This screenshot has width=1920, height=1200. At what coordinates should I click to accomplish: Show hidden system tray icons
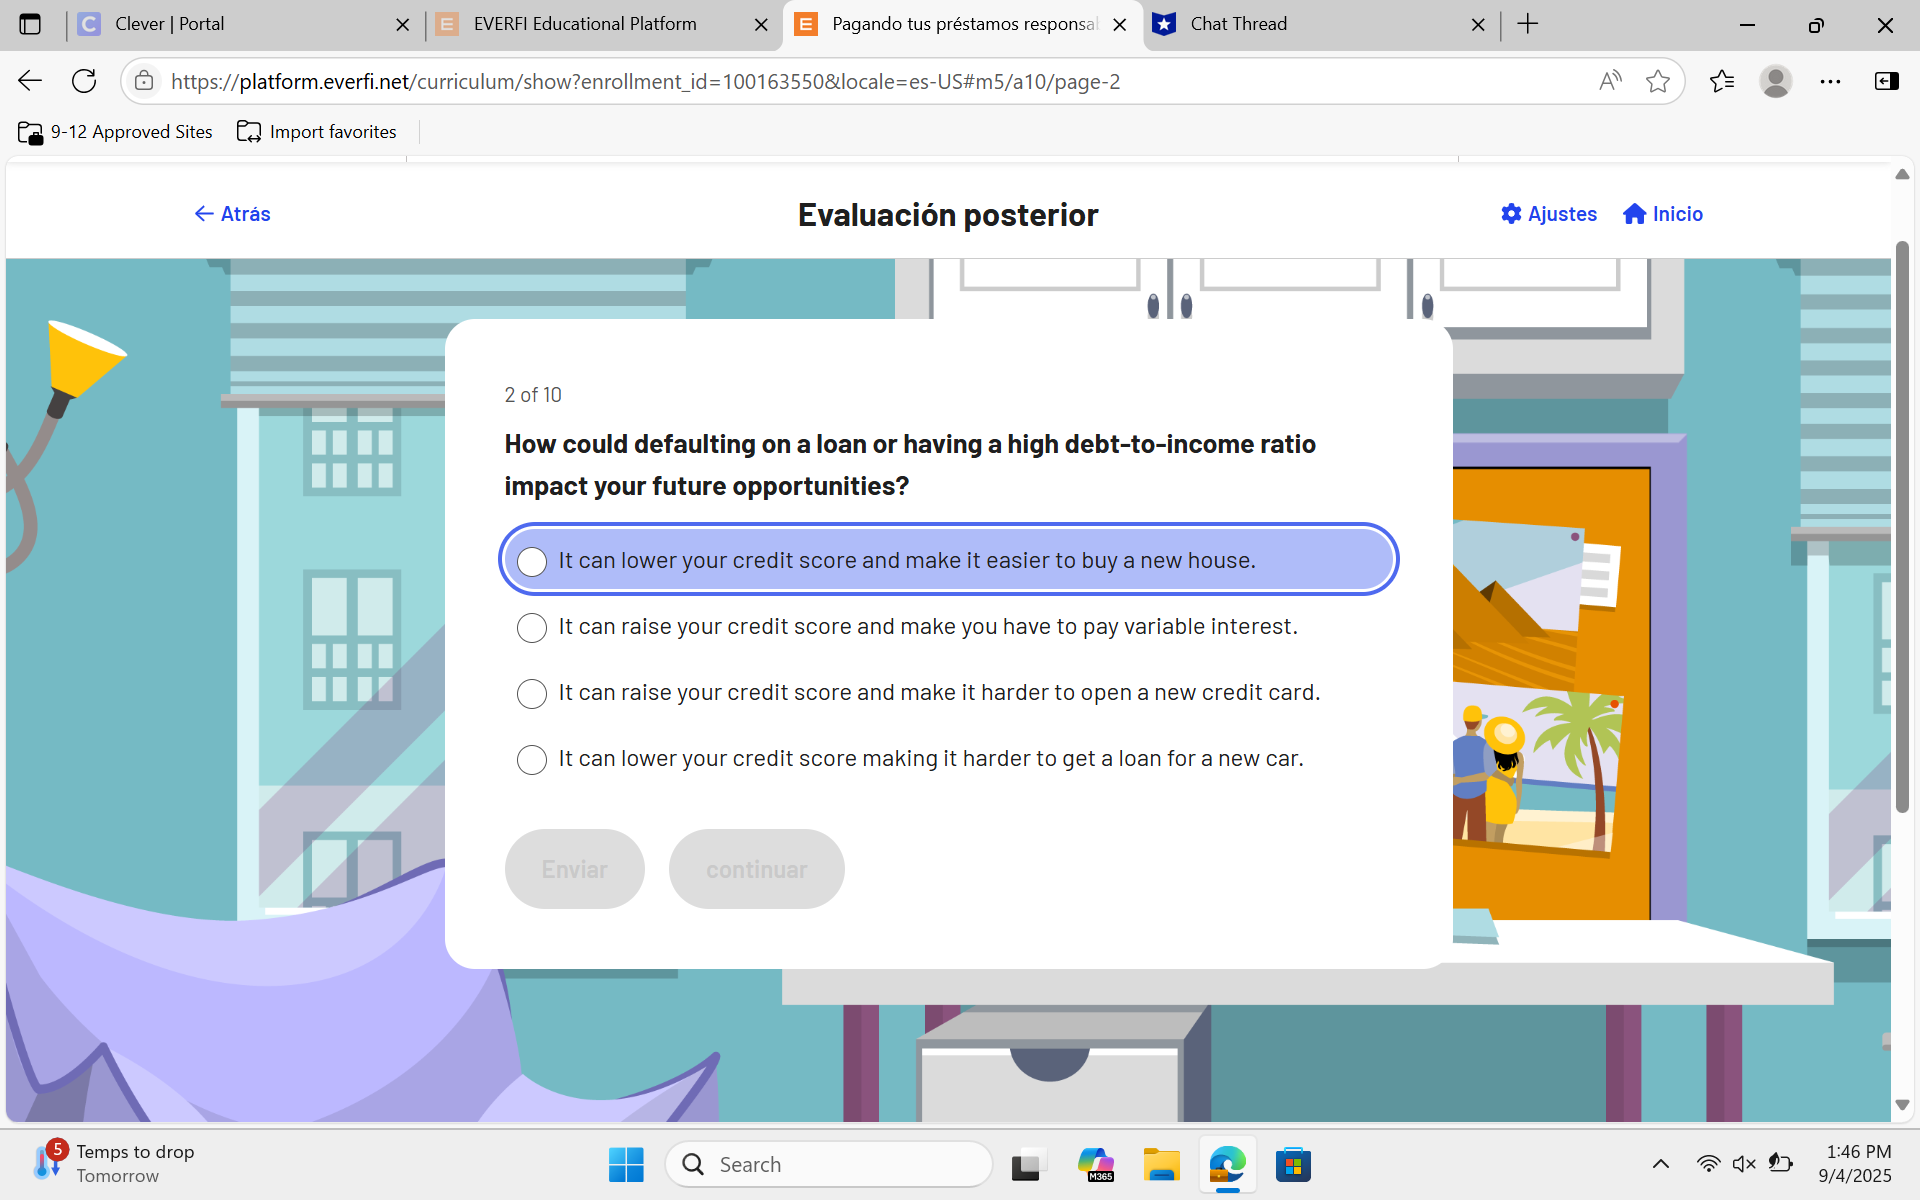(x=1661, y=1163)
